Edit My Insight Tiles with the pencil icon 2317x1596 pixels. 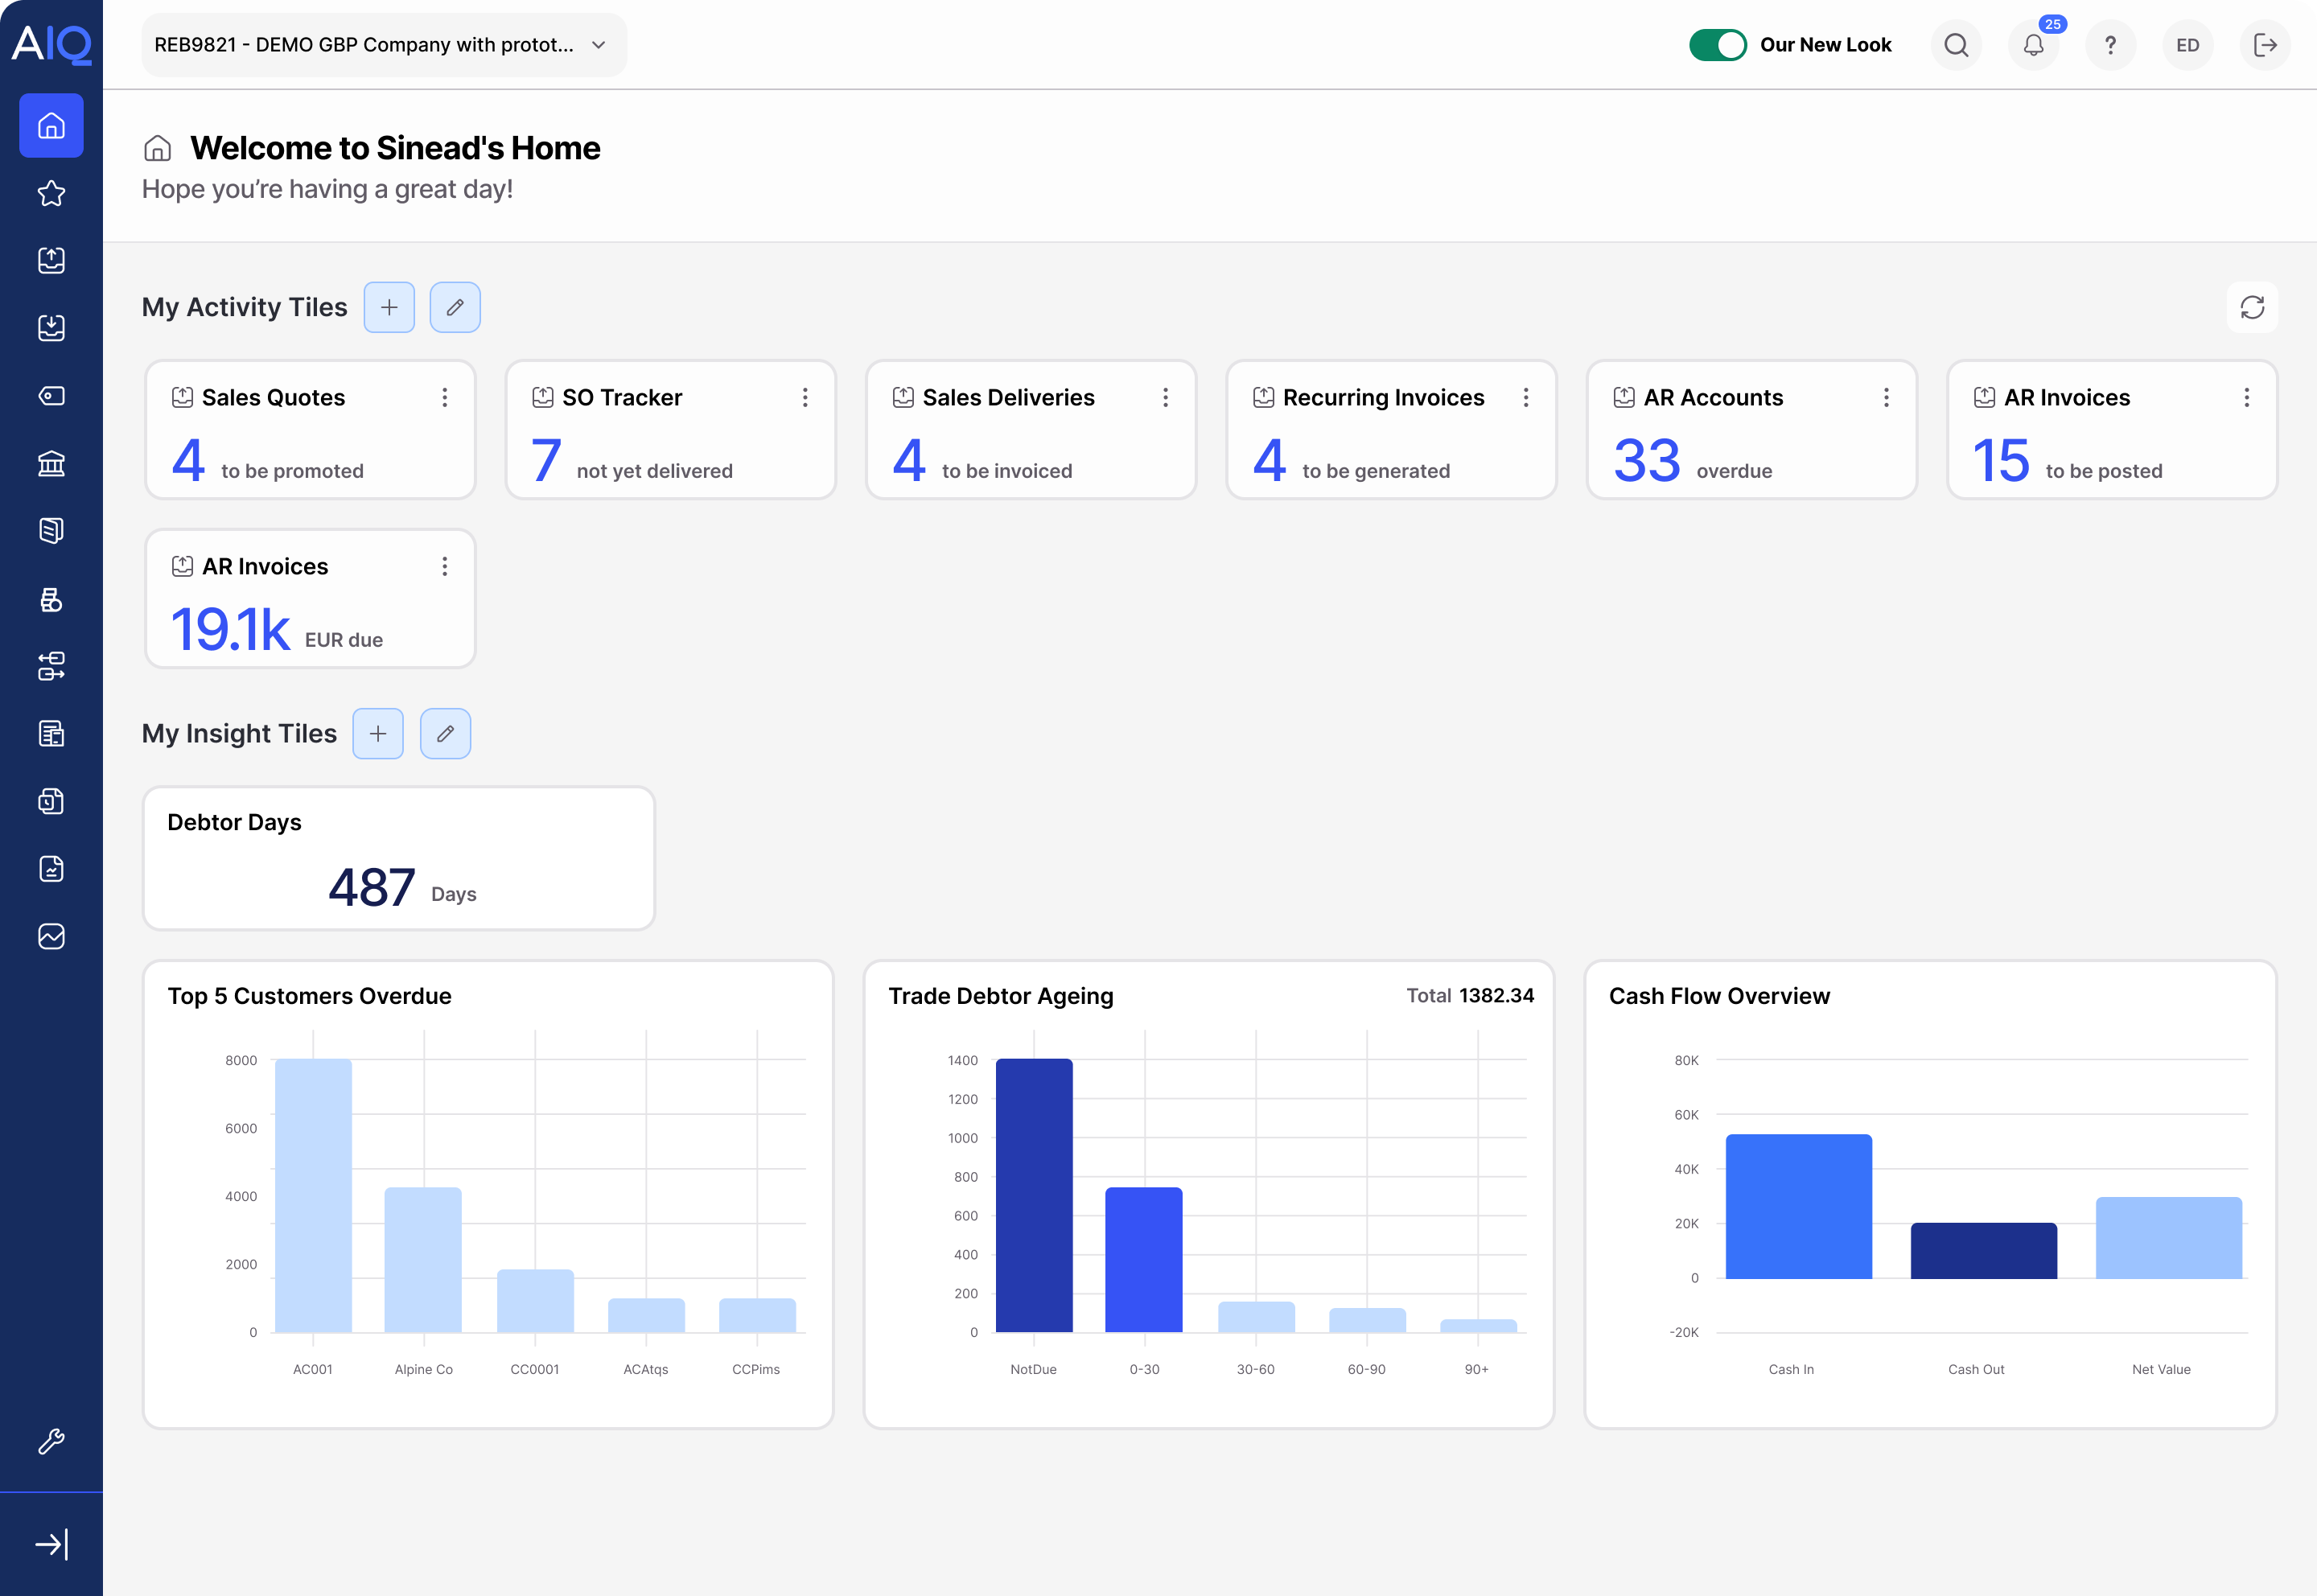tap(445, 734)
